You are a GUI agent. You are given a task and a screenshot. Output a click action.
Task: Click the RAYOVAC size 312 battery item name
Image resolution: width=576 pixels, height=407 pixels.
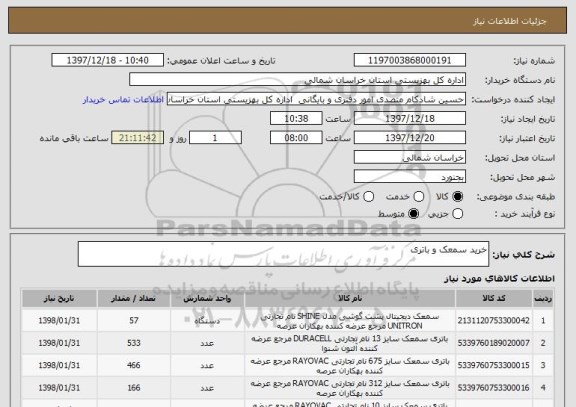[350, 388]
